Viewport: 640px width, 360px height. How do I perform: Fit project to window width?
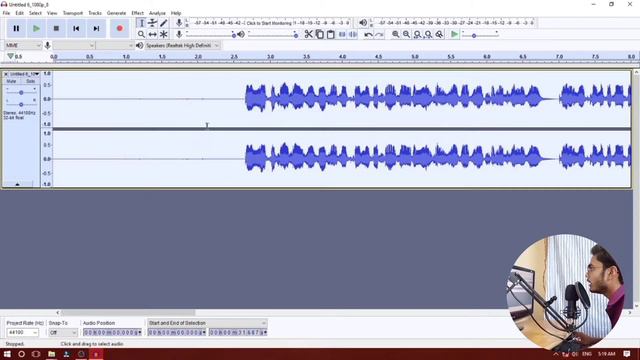428,35
